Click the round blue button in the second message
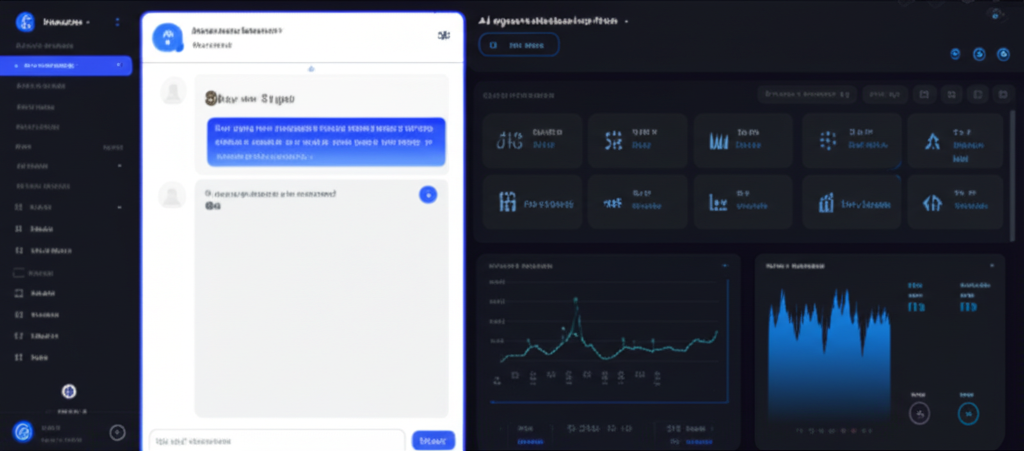The width and height of the screenshot is (1024, 451). pos(428,194)
